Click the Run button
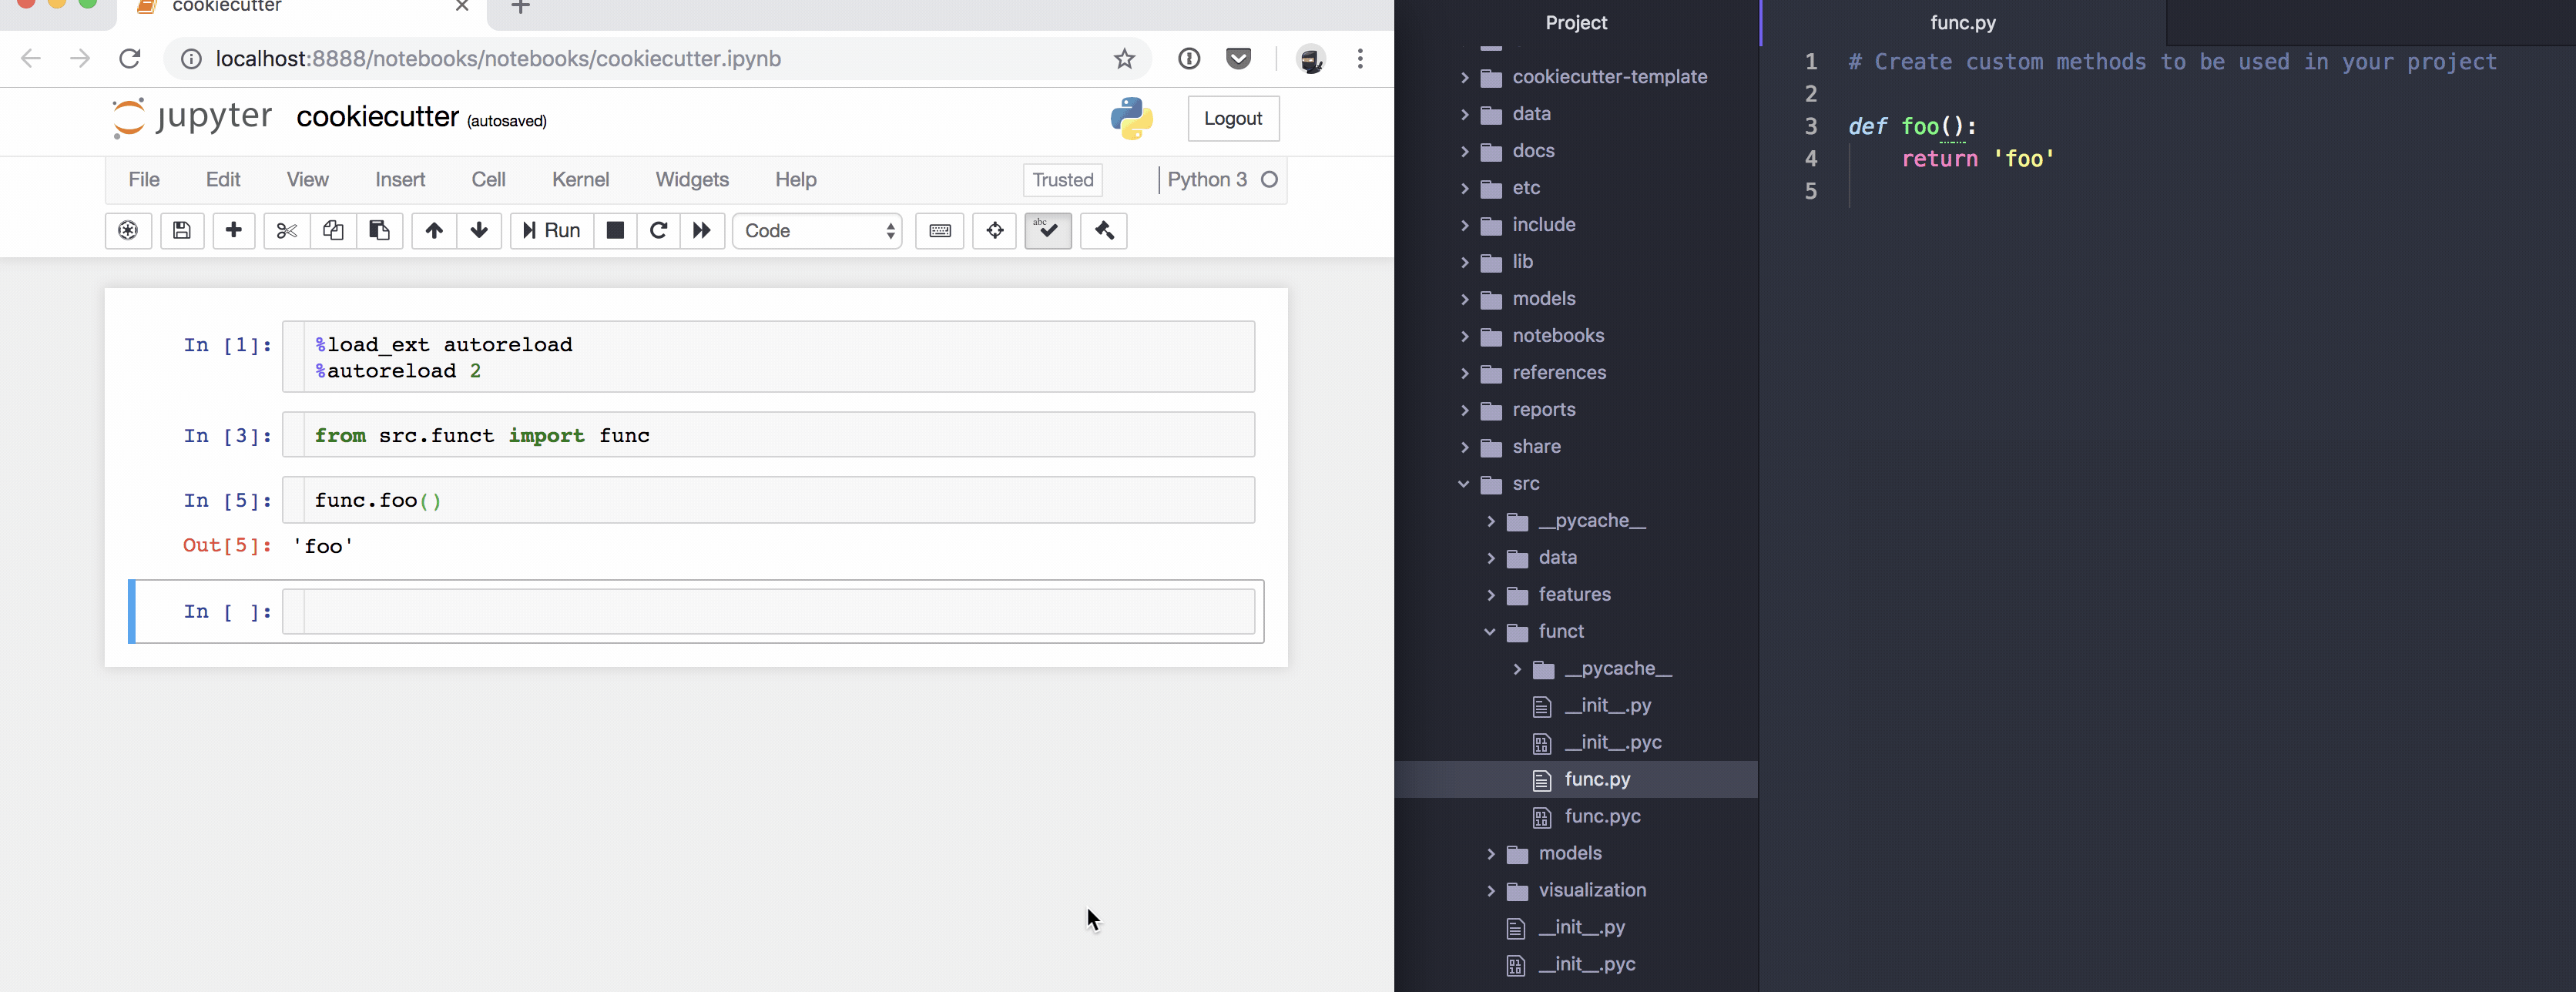The height and width of the screenshot is (992, 2576). point(551,231)
